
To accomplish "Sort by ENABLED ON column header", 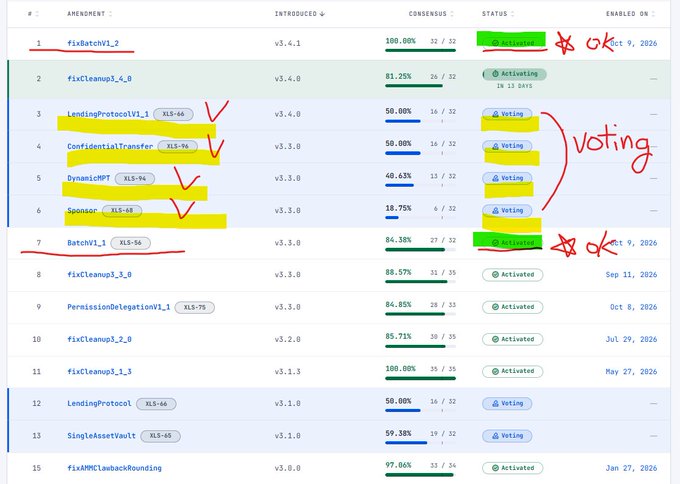I will (x=631, y=14).
